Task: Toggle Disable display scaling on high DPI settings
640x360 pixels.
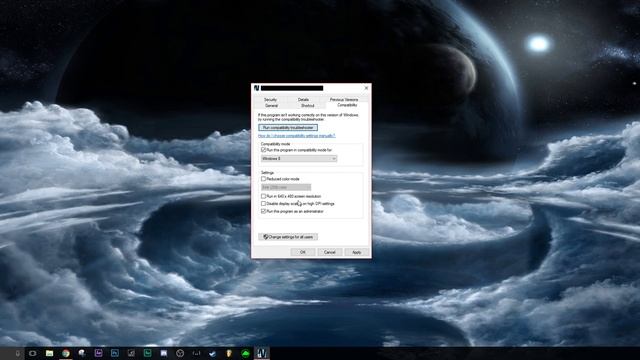Action: click(264, 204)
